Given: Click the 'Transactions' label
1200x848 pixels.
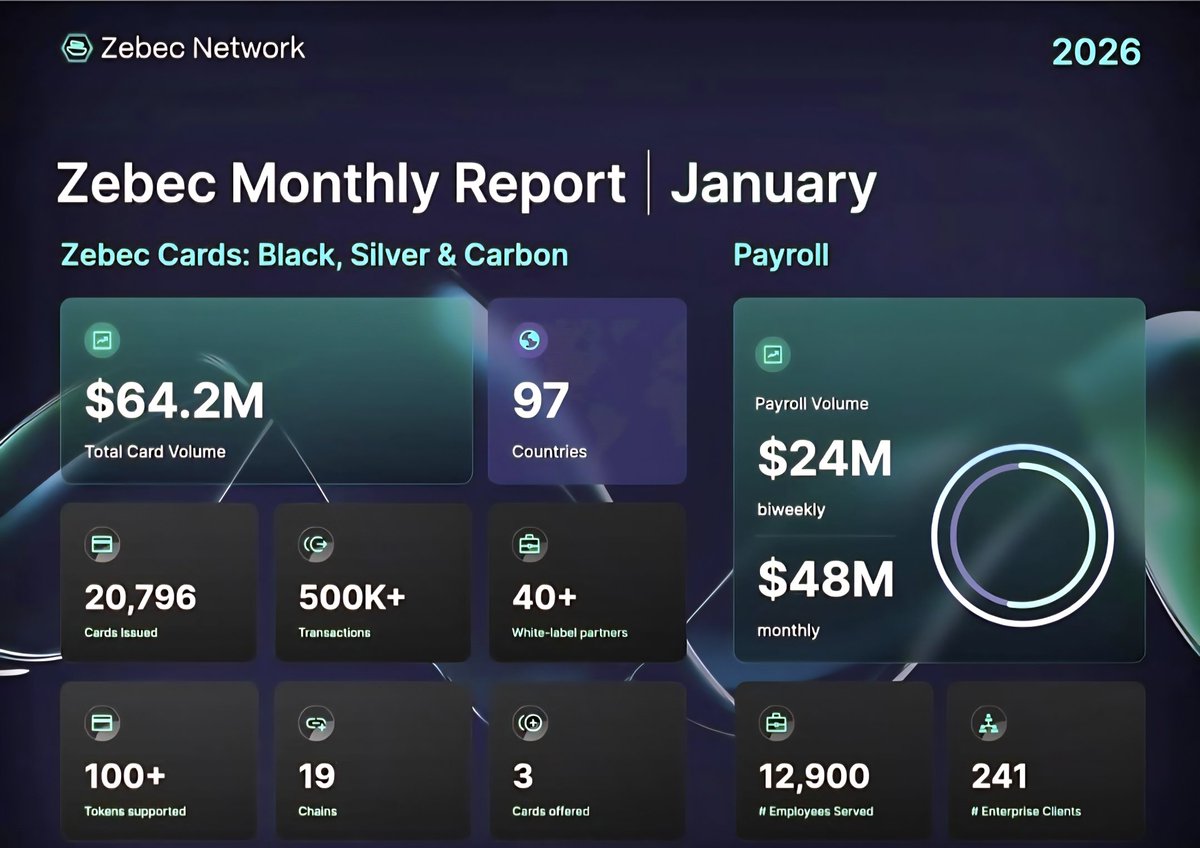Looking at the screenshot, I should 334,633.
